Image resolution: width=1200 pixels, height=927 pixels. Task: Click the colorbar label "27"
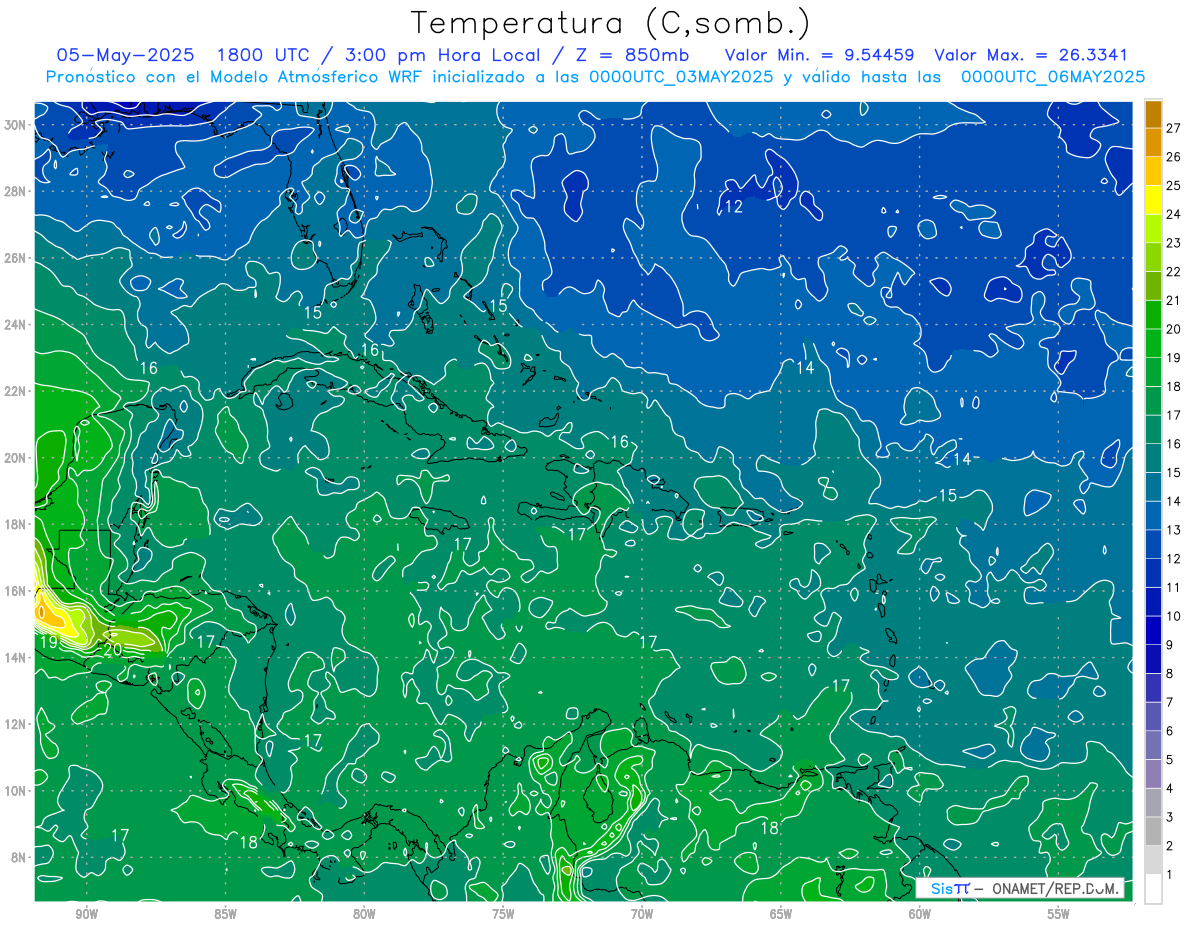point(1174,128)
